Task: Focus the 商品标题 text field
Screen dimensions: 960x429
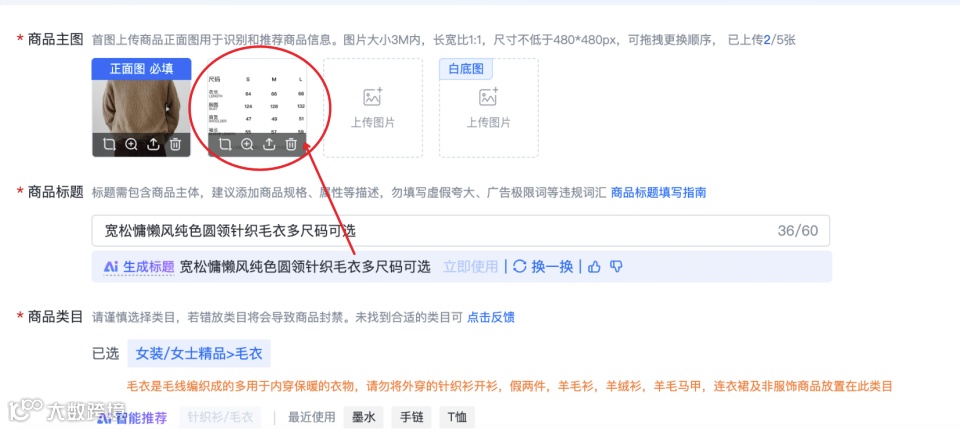Action: click(x=461, y=231)
